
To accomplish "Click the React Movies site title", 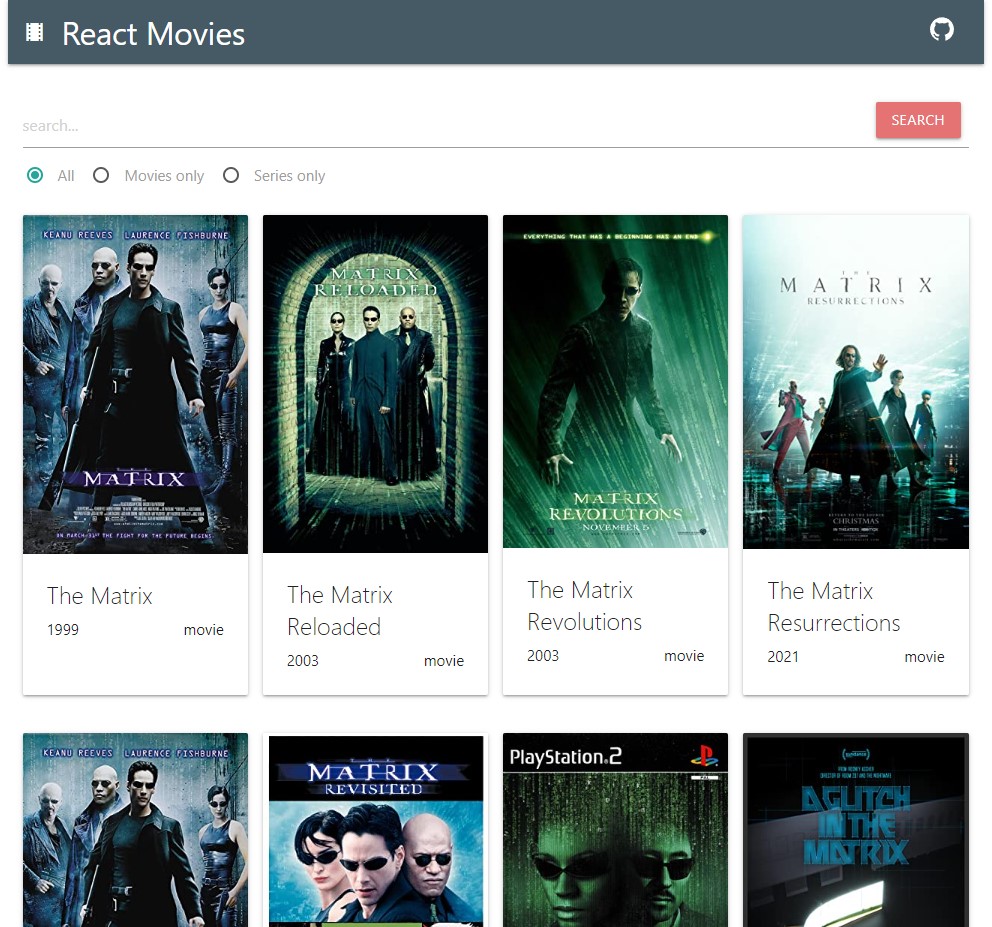I will pos(153,34).
